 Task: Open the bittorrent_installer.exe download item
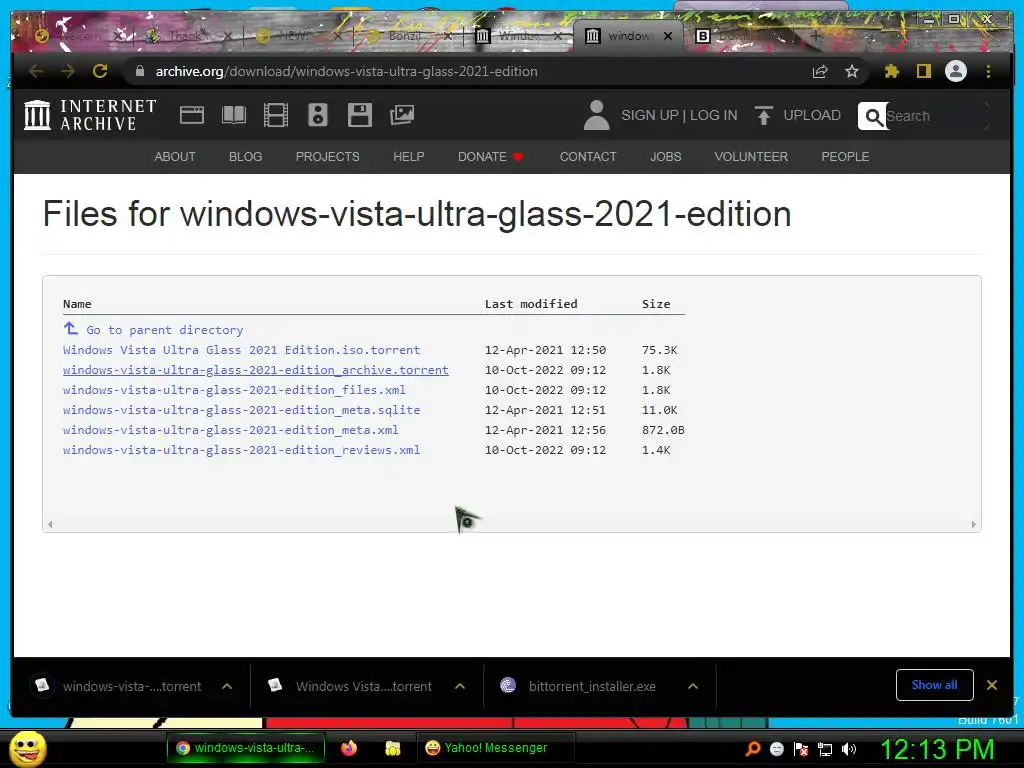tap(592, 686)
